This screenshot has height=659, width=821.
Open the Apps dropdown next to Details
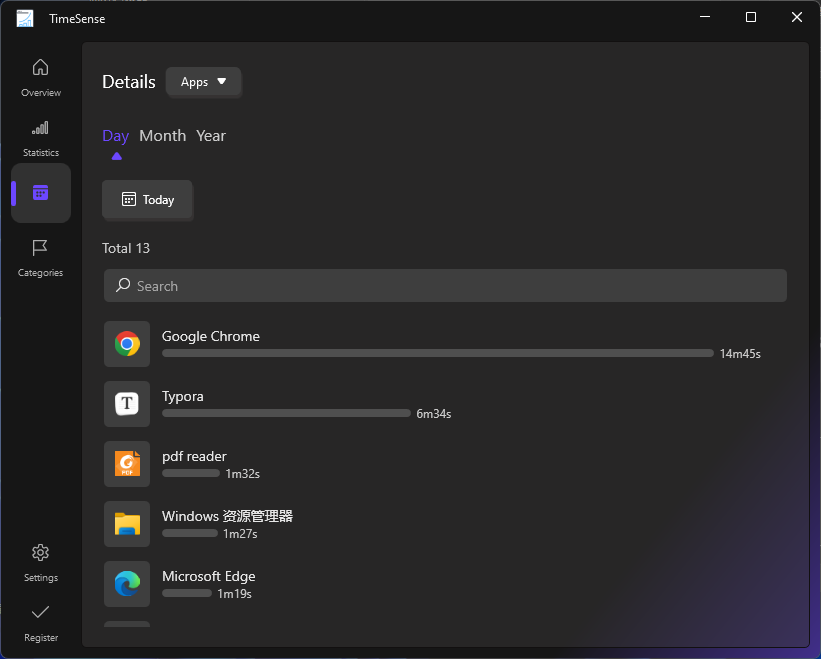pos(203,82)
